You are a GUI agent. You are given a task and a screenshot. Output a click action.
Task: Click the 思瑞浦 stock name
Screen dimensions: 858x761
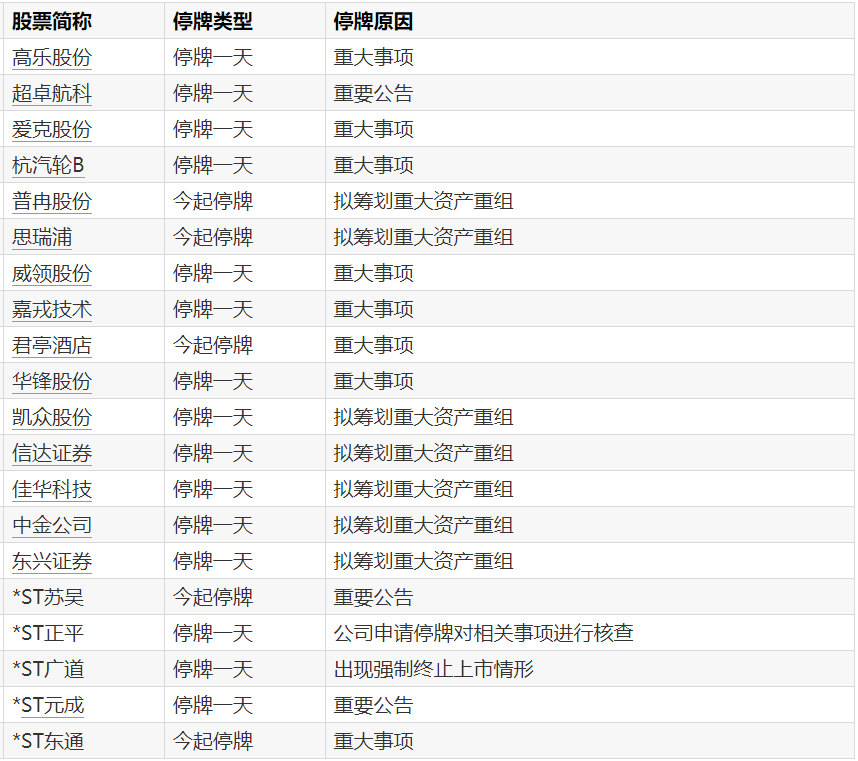42,238
